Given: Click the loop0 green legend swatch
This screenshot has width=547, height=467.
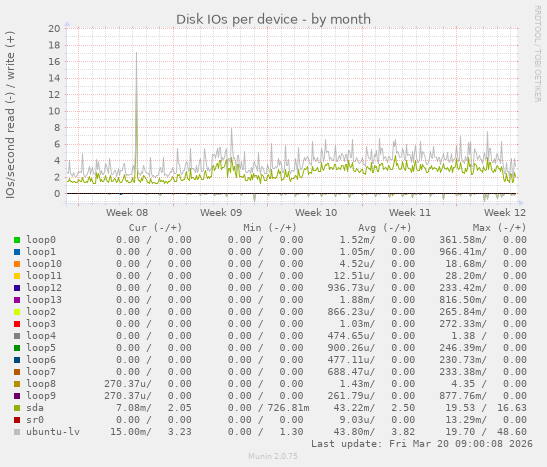Looking at the screenshot, I should pos(17,240).
